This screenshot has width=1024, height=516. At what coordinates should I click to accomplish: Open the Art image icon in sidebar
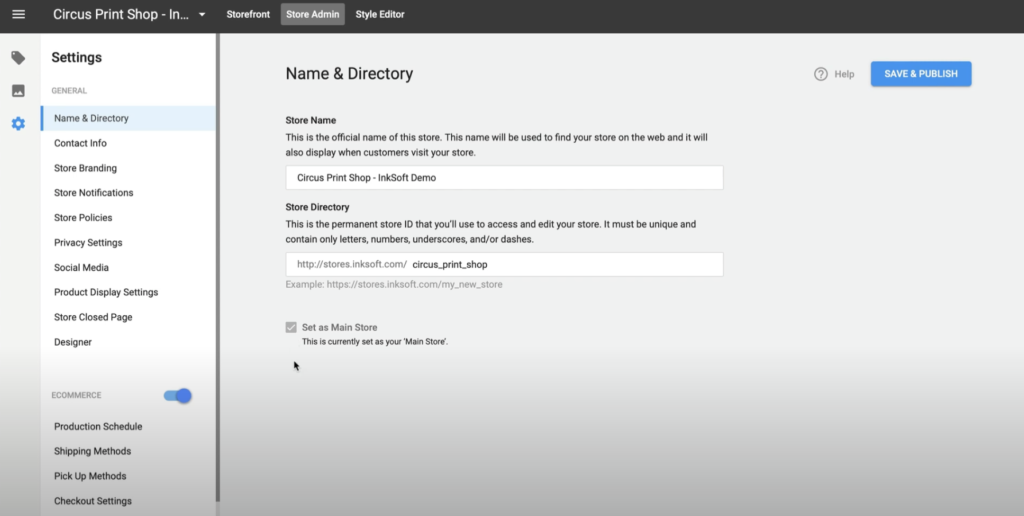tap(18, 91)
